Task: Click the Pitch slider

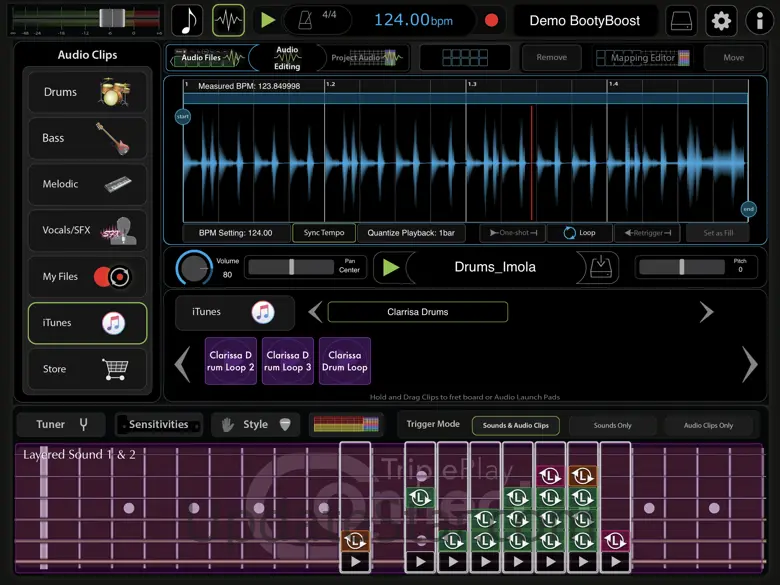Action: 682,267
